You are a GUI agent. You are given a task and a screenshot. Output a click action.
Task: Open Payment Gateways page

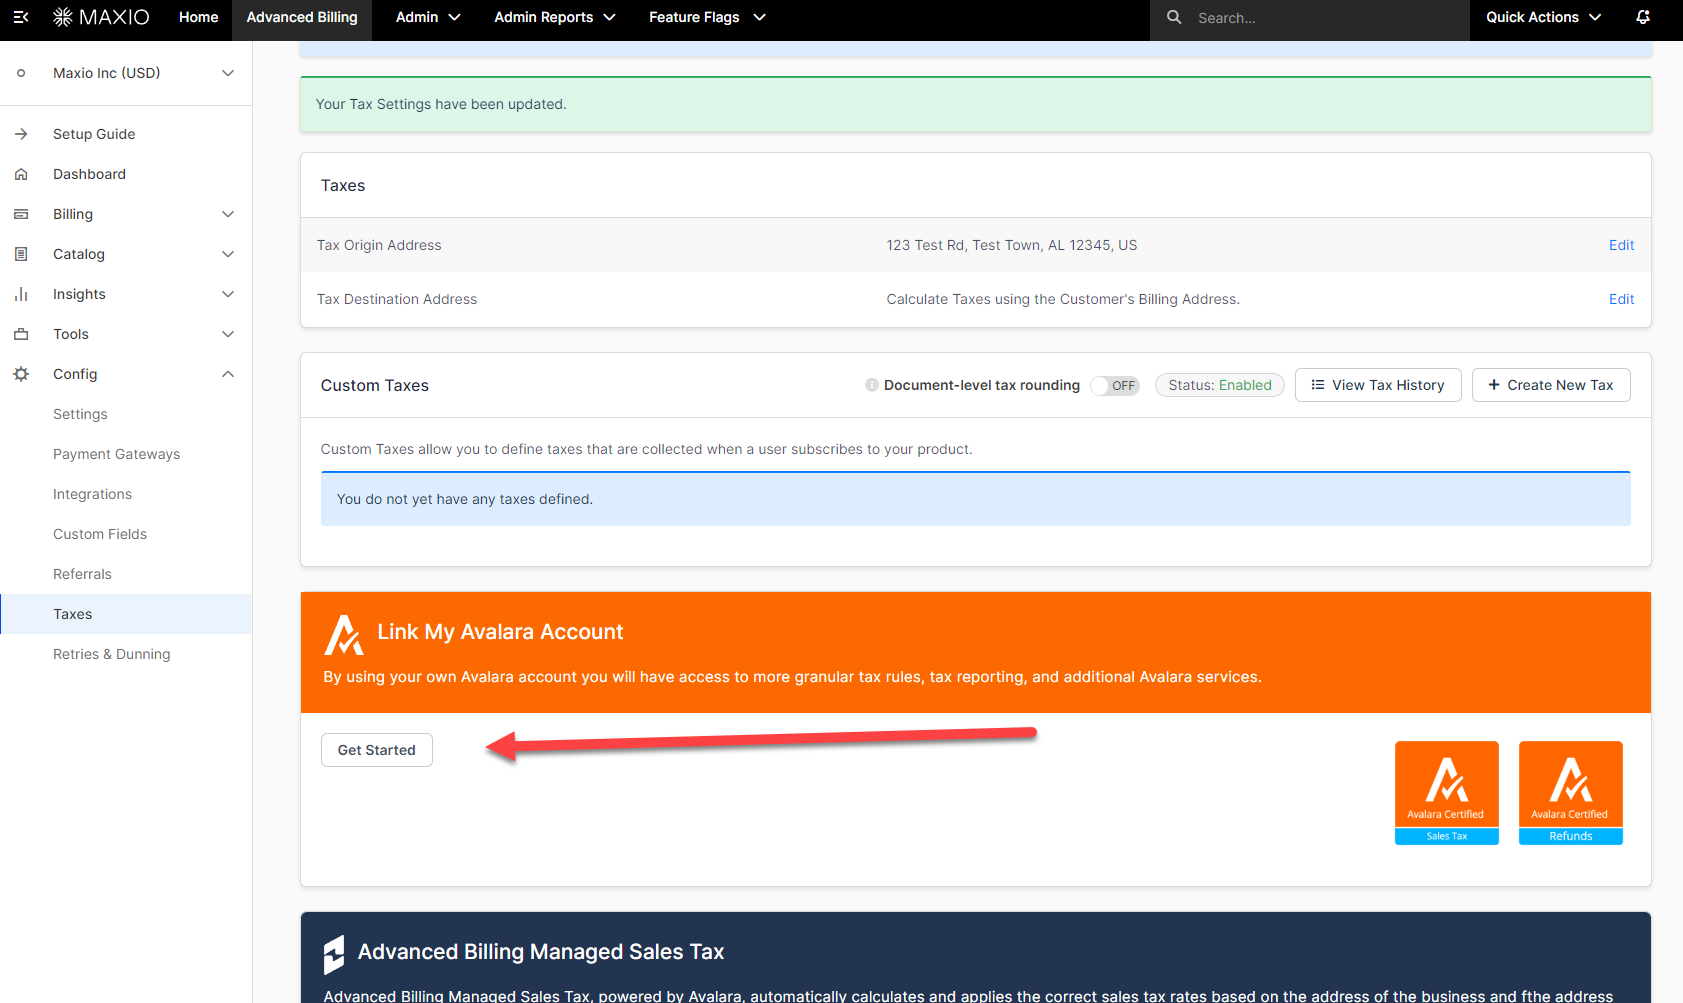[116, 454]
